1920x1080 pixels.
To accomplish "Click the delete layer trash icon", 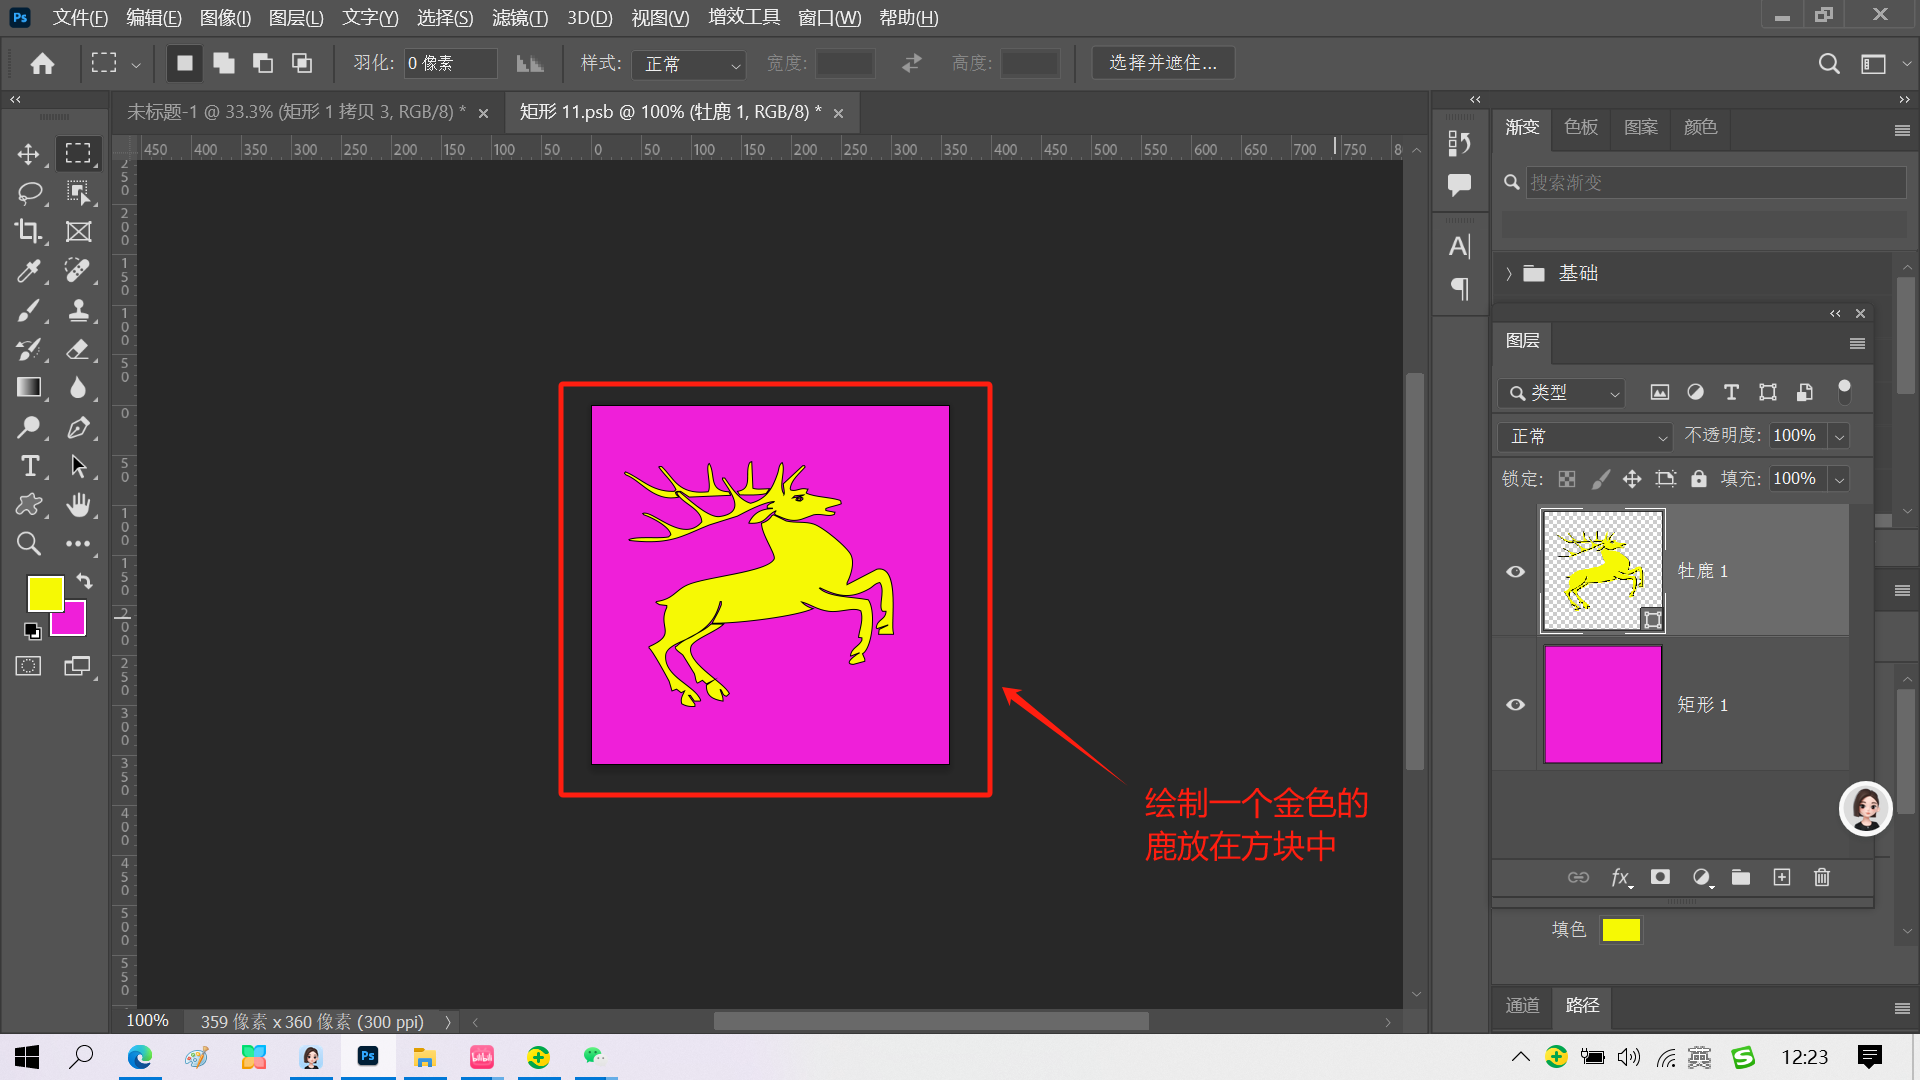I will (1822, 877).
